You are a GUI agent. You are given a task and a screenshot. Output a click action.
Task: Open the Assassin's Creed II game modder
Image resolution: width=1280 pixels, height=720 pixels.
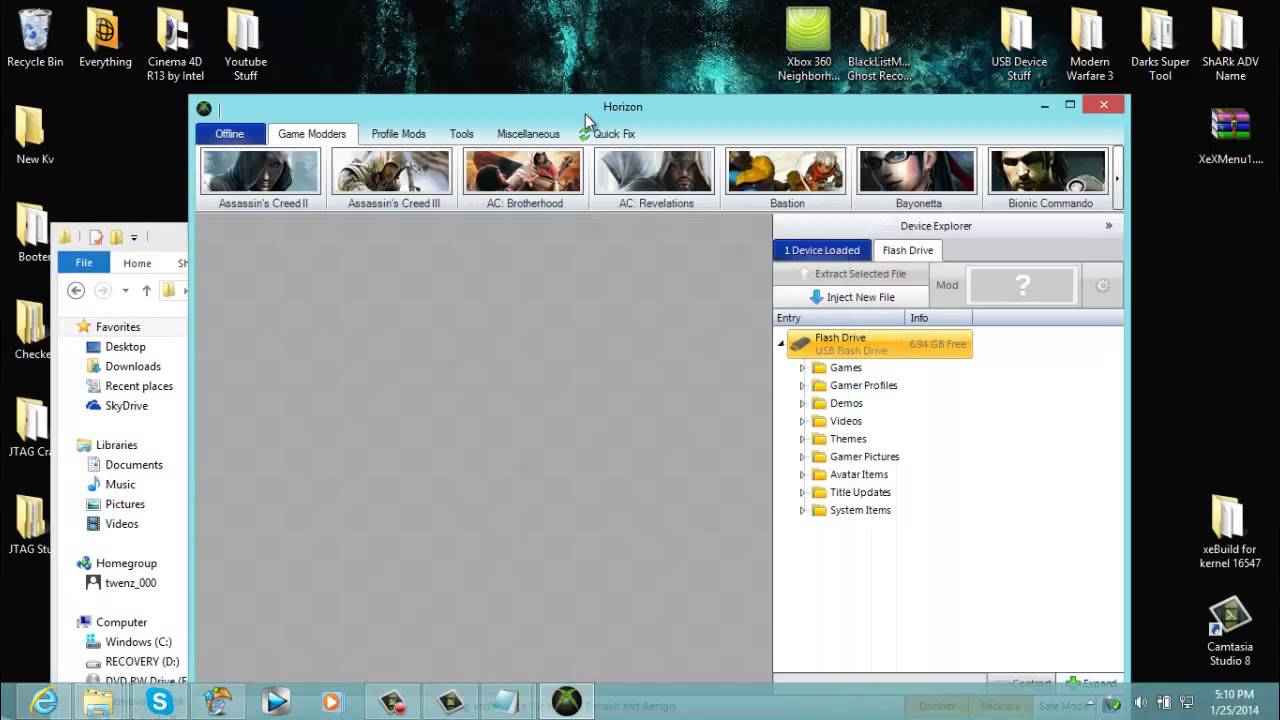click(x=262, y=179)
